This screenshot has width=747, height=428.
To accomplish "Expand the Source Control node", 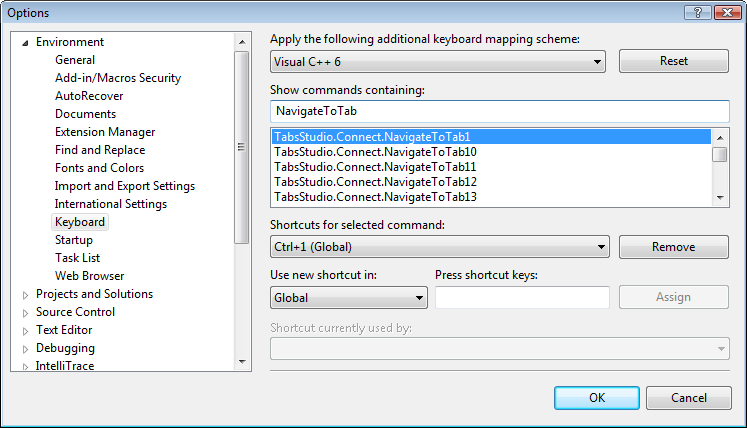I will tap(26, 312).
